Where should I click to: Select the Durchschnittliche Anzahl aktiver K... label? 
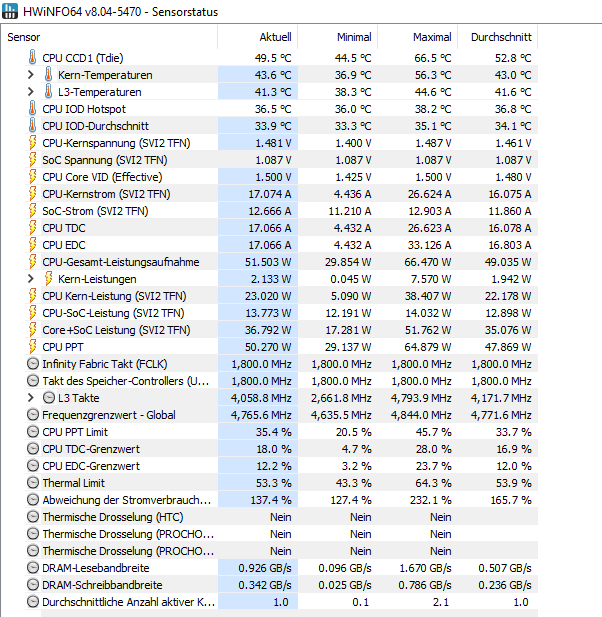128,602
